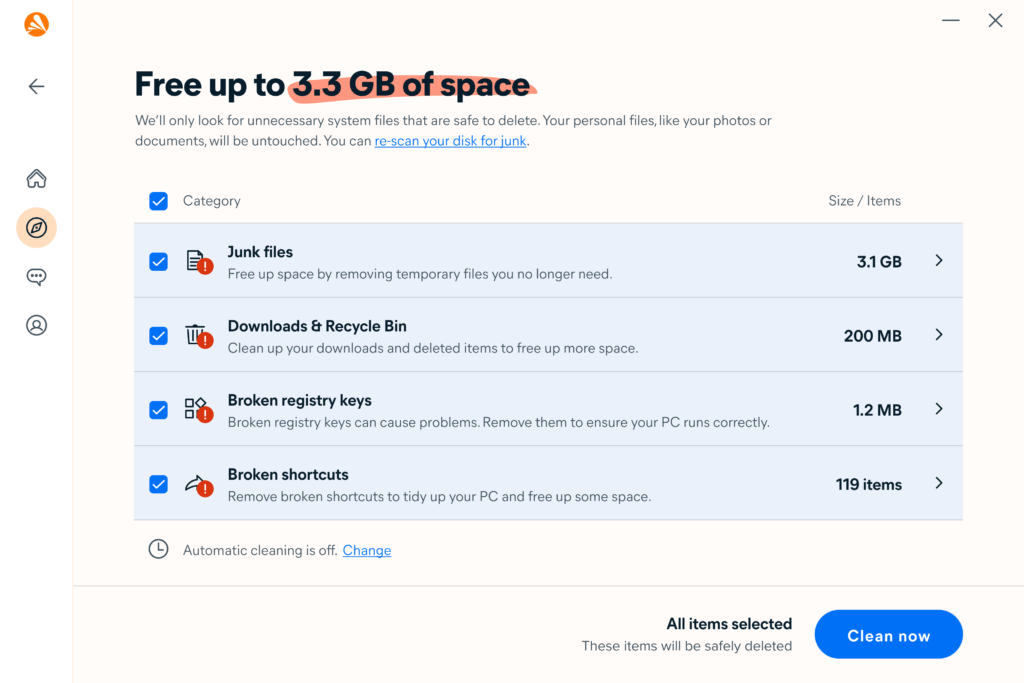Expand the Junk files row details
This screenshot has width=1024, height=683.
pos(938,260)
